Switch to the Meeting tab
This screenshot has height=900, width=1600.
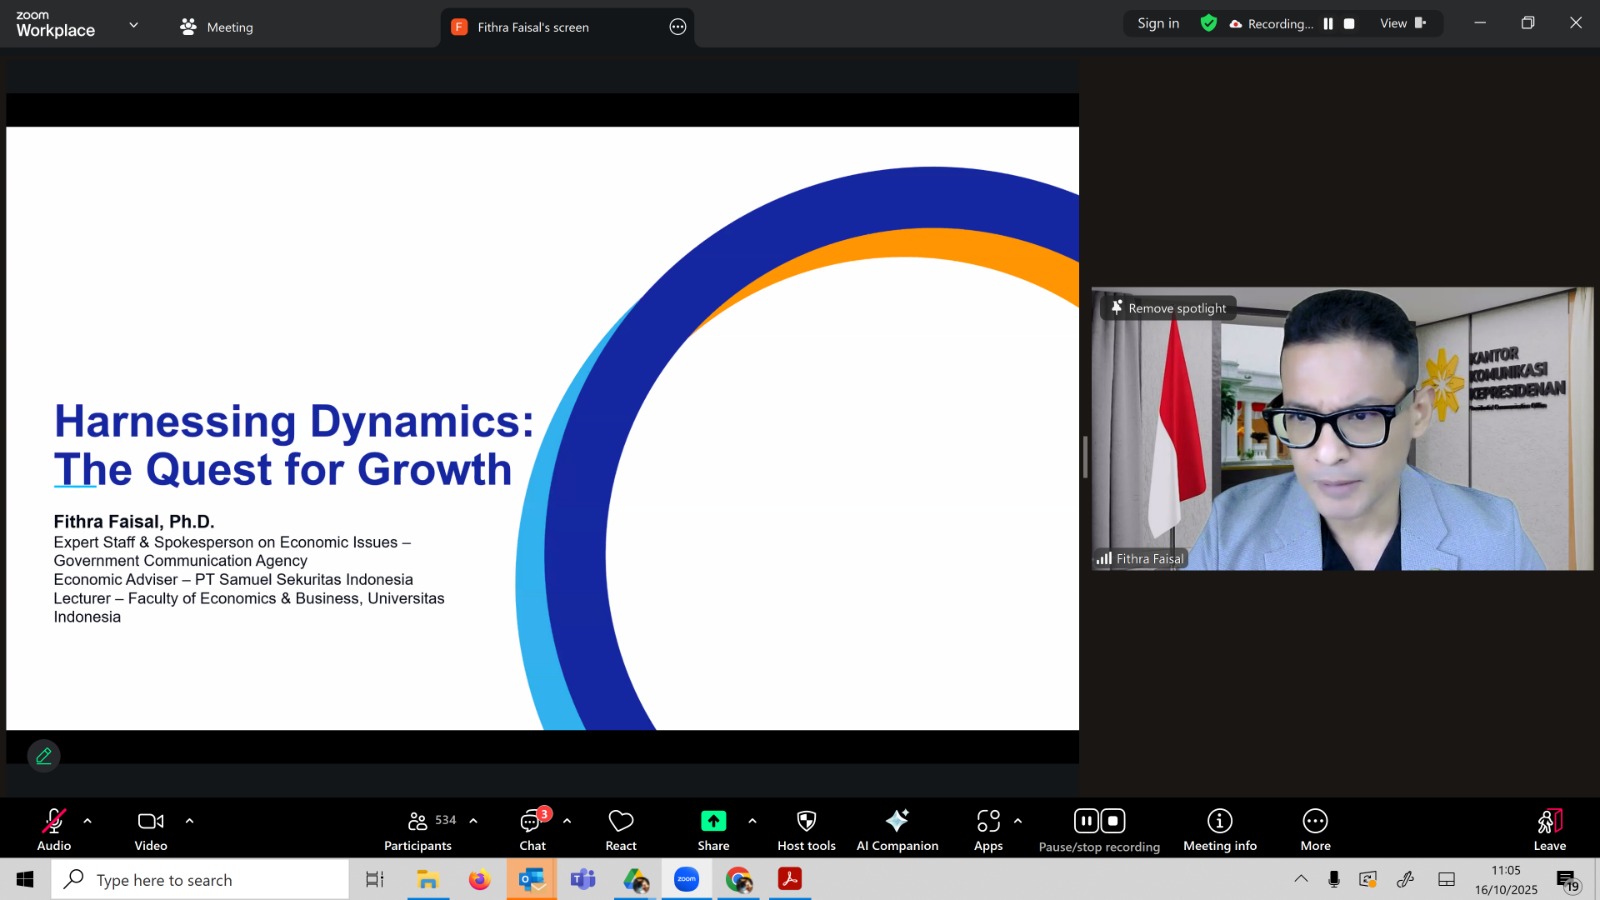click(x=217, y=27)
